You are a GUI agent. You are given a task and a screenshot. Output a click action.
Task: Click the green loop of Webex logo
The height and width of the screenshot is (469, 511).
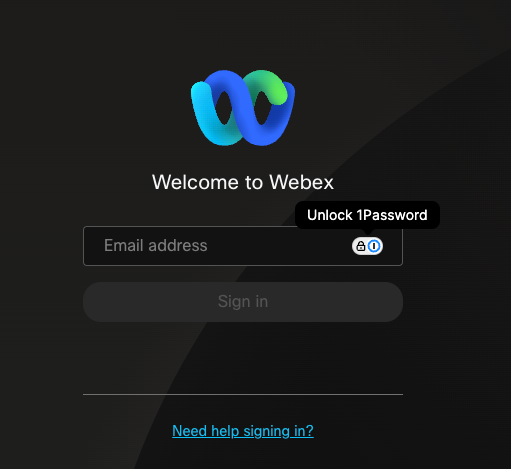(x=271, y=87)
